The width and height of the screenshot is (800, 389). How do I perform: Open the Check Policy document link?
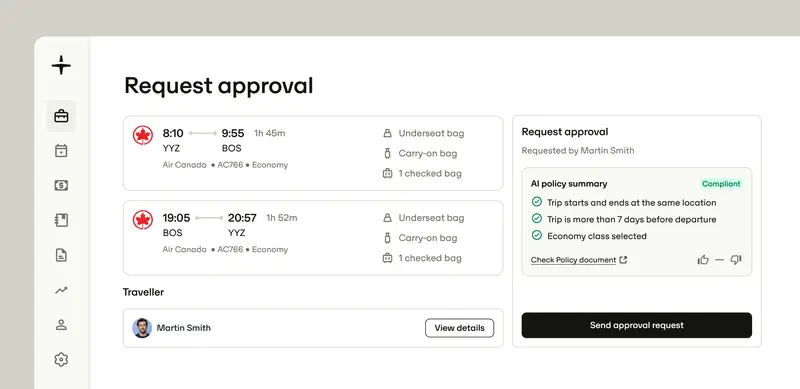(573, 260)
